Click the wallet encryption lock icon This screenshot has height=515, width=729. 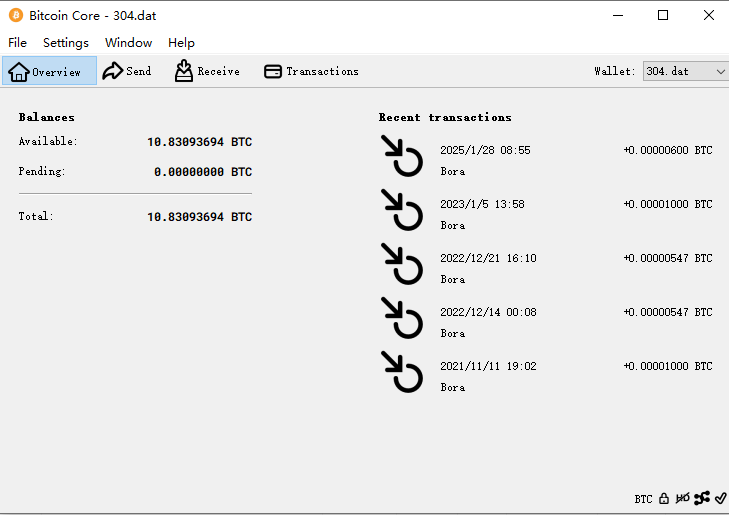point(664,498)
